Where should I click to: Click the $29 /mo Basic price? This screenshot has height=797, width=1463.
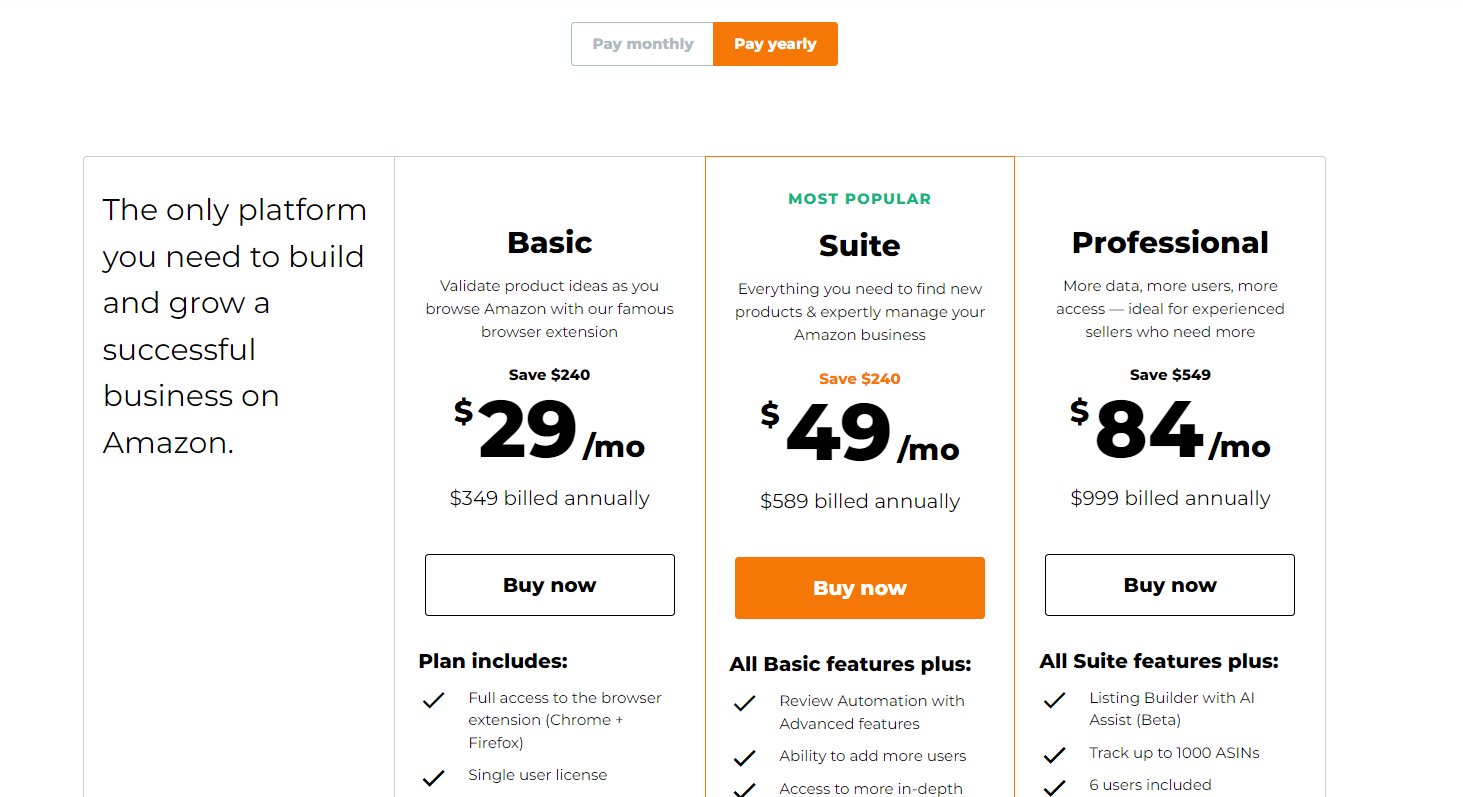549,432
